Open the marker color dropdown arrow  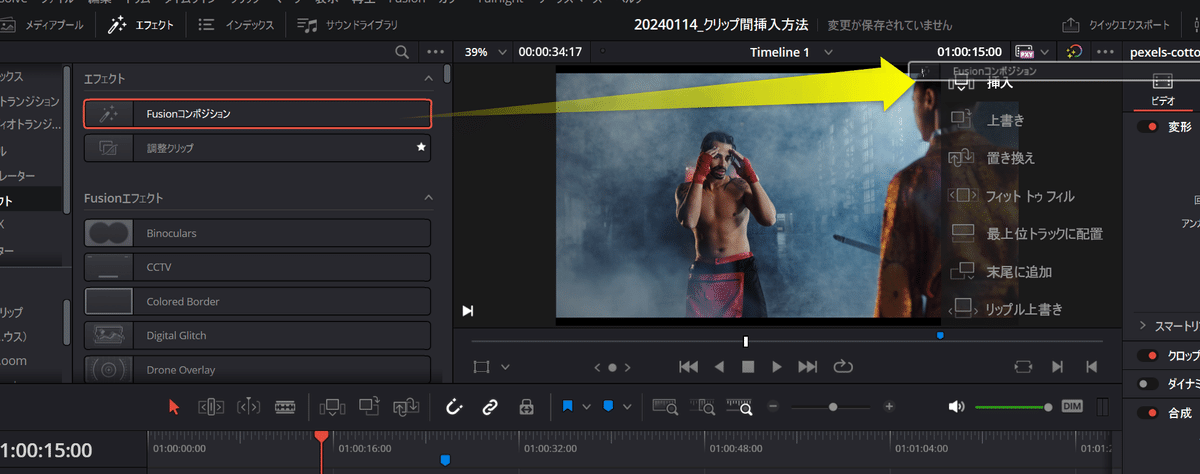pos(627,407)
